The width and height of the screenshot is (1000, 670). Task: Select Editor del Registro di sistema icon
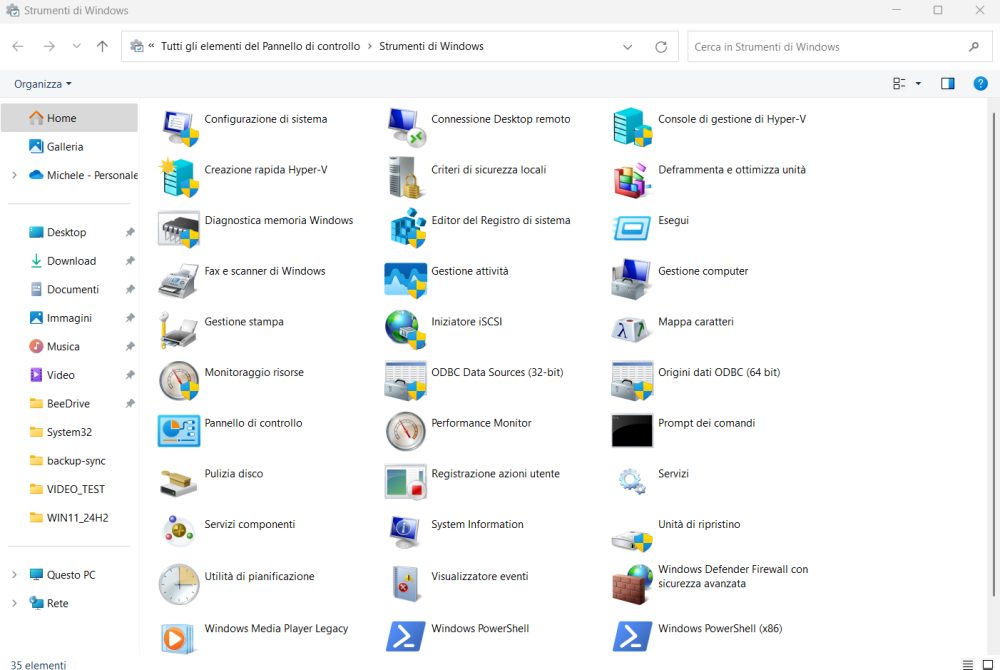click(x=406, y=229)
